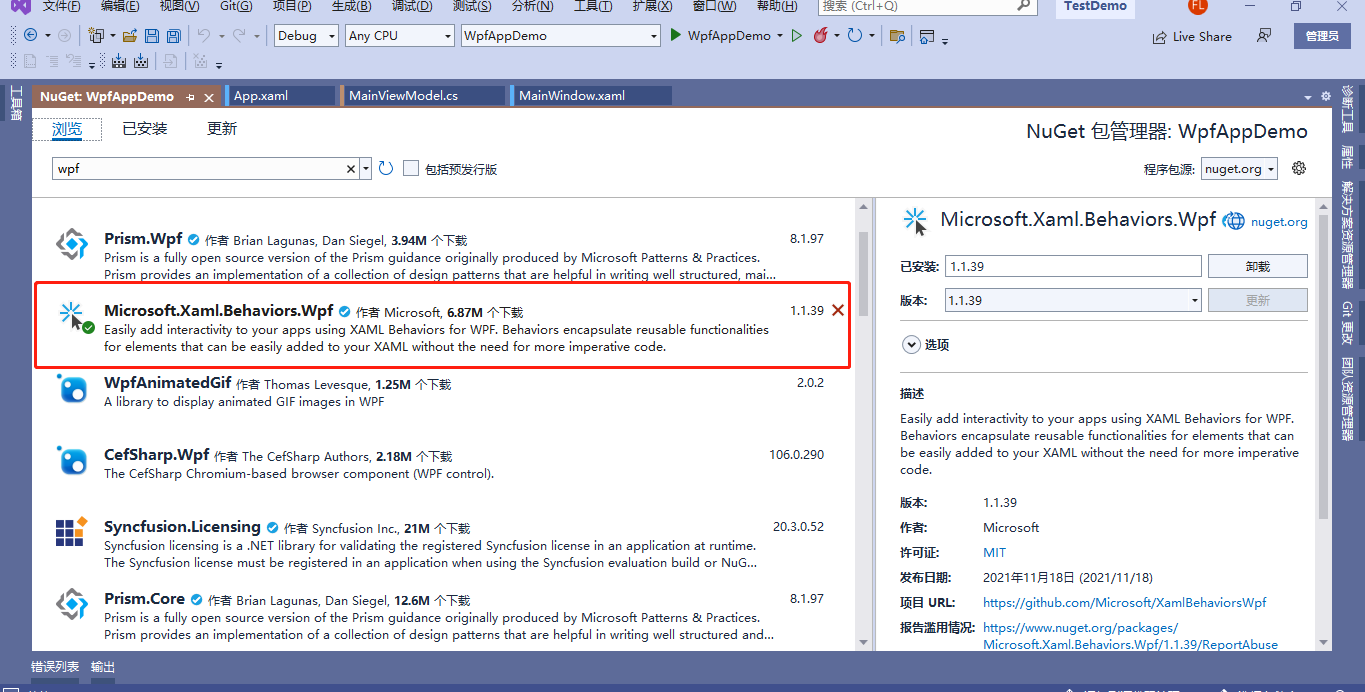
Task: Switch to the 已安装 tab
Action: [145, 129]
